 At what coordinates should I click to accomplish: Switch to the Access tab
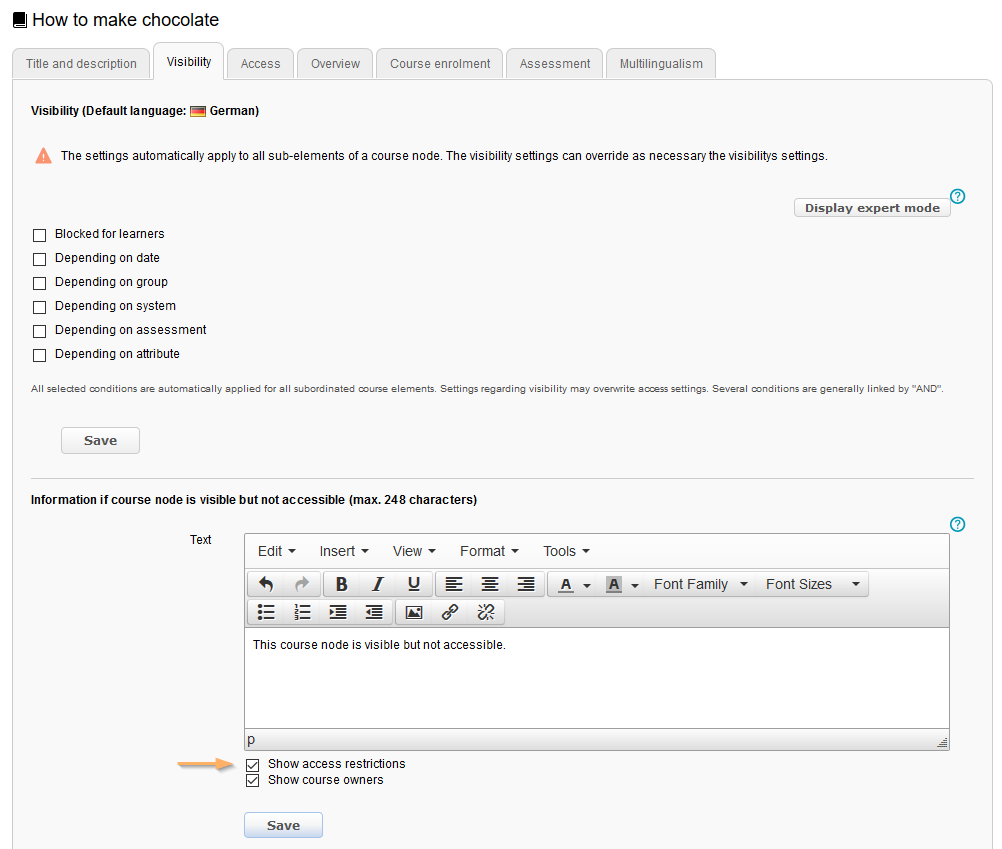[x=260, y=63]
